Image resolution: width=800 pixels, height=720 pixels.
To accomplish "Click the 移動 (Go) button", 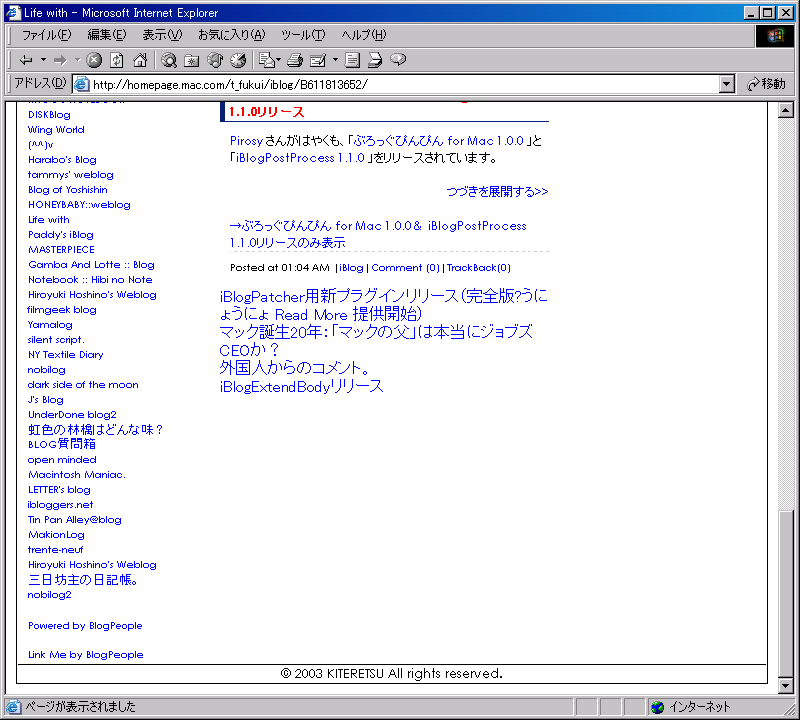I will [766, 84].
